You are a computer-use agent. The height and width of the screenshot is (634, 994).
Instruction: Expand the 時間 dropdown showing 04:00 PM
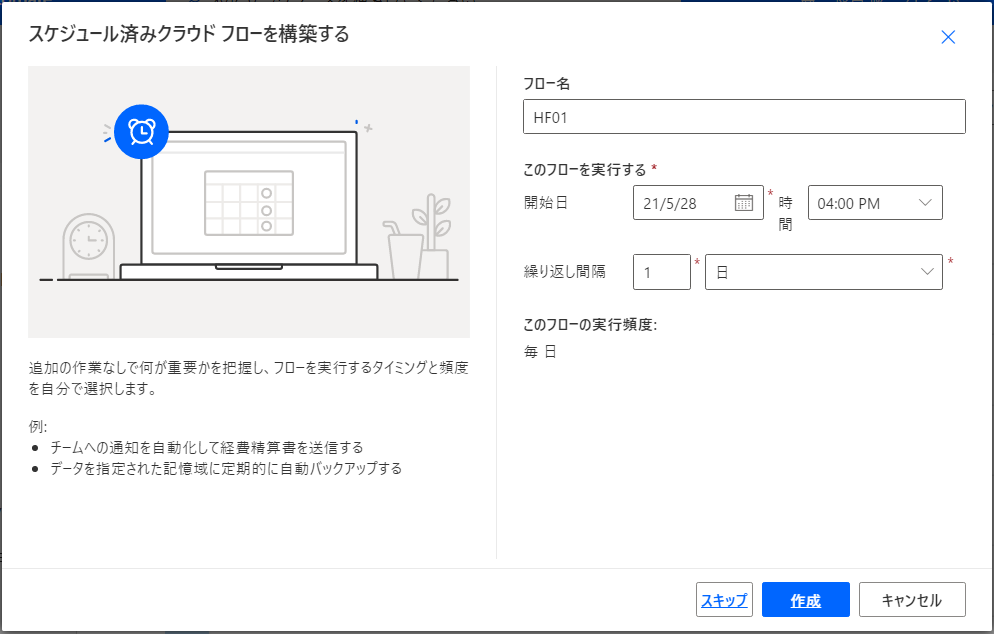point(875,203)
